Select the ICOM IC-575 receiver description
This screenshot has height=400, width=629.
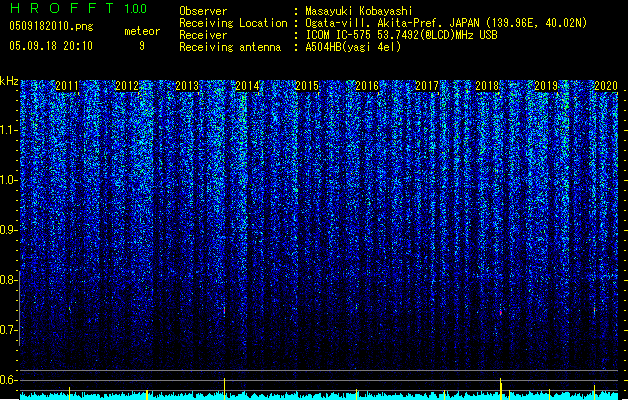401,35
